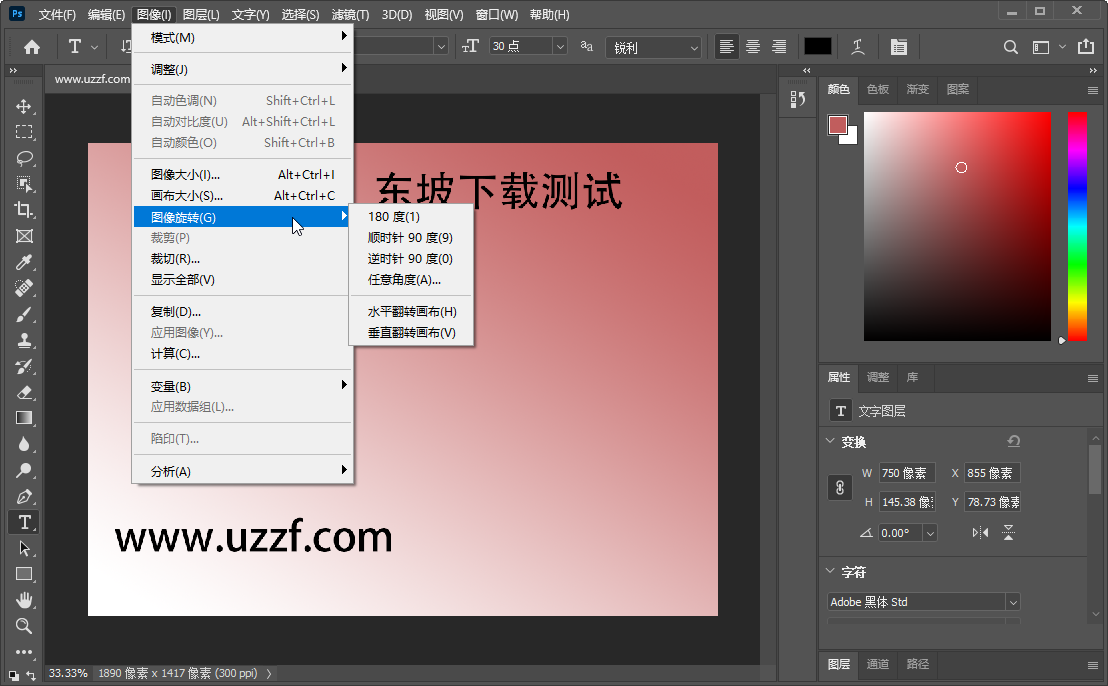Toggle right-align text button
Viewport: 1108px width, 686px height.
(x=779, y=47)
